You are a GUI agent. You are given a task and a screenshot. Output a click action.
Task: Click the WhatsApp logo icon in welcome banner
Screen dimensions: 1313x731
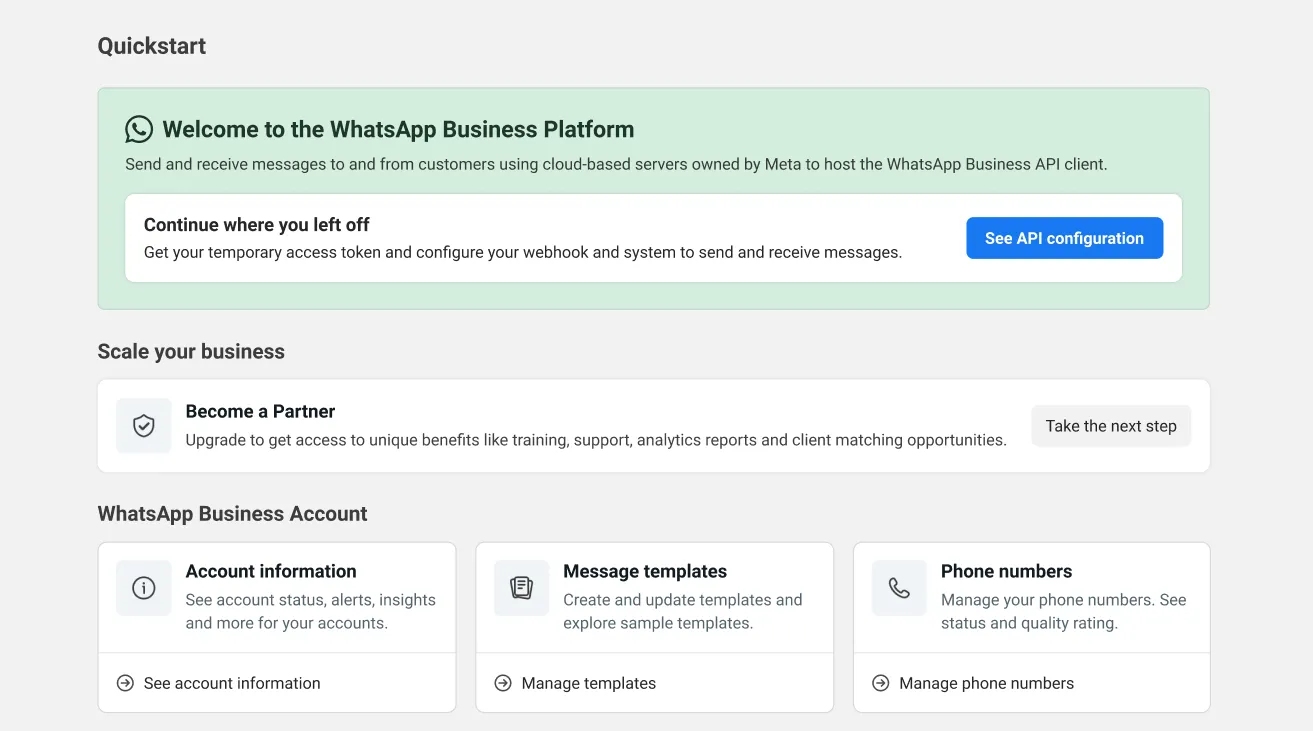click(x=139, y=129)
